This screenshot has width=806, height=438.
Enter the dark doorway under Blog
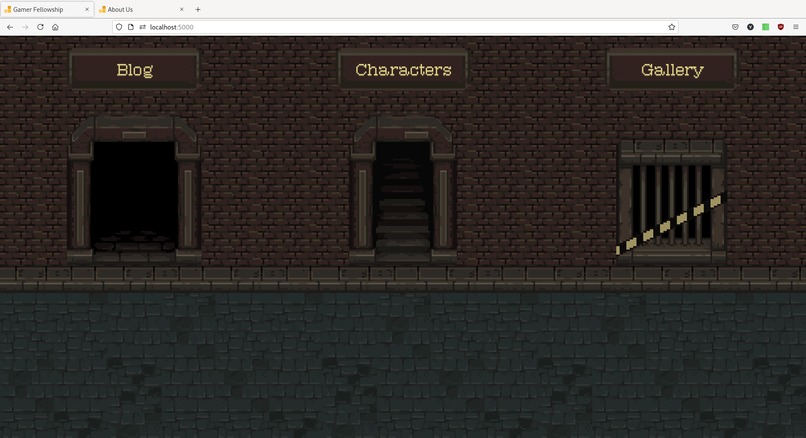tap(134, 190)
